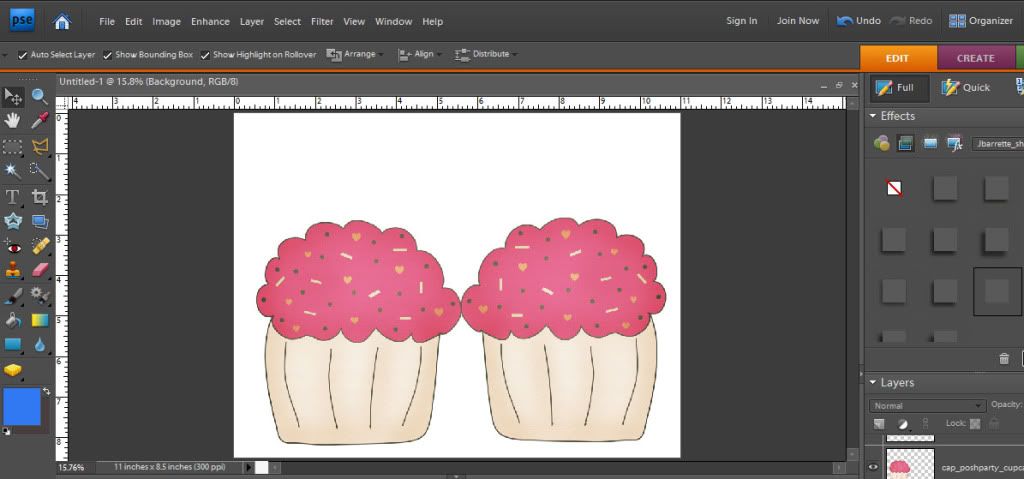Select the Zoom magnifier tool

(40, 97)
